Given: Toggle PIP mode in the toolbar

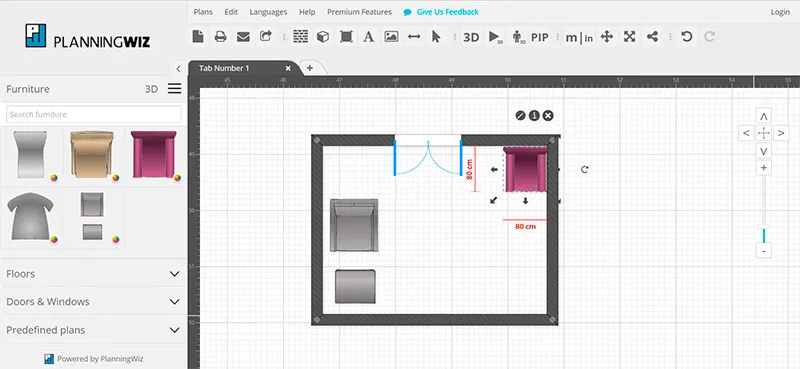Looking at the screenshot, I should tap(540, 37).
